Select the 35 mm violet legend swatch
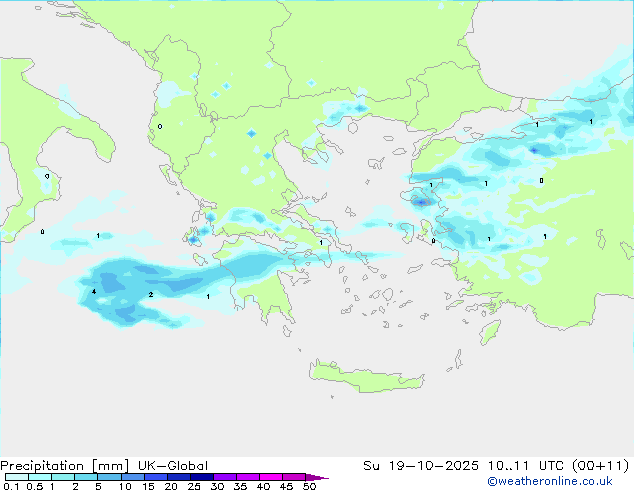 click(x=247, y=477)
